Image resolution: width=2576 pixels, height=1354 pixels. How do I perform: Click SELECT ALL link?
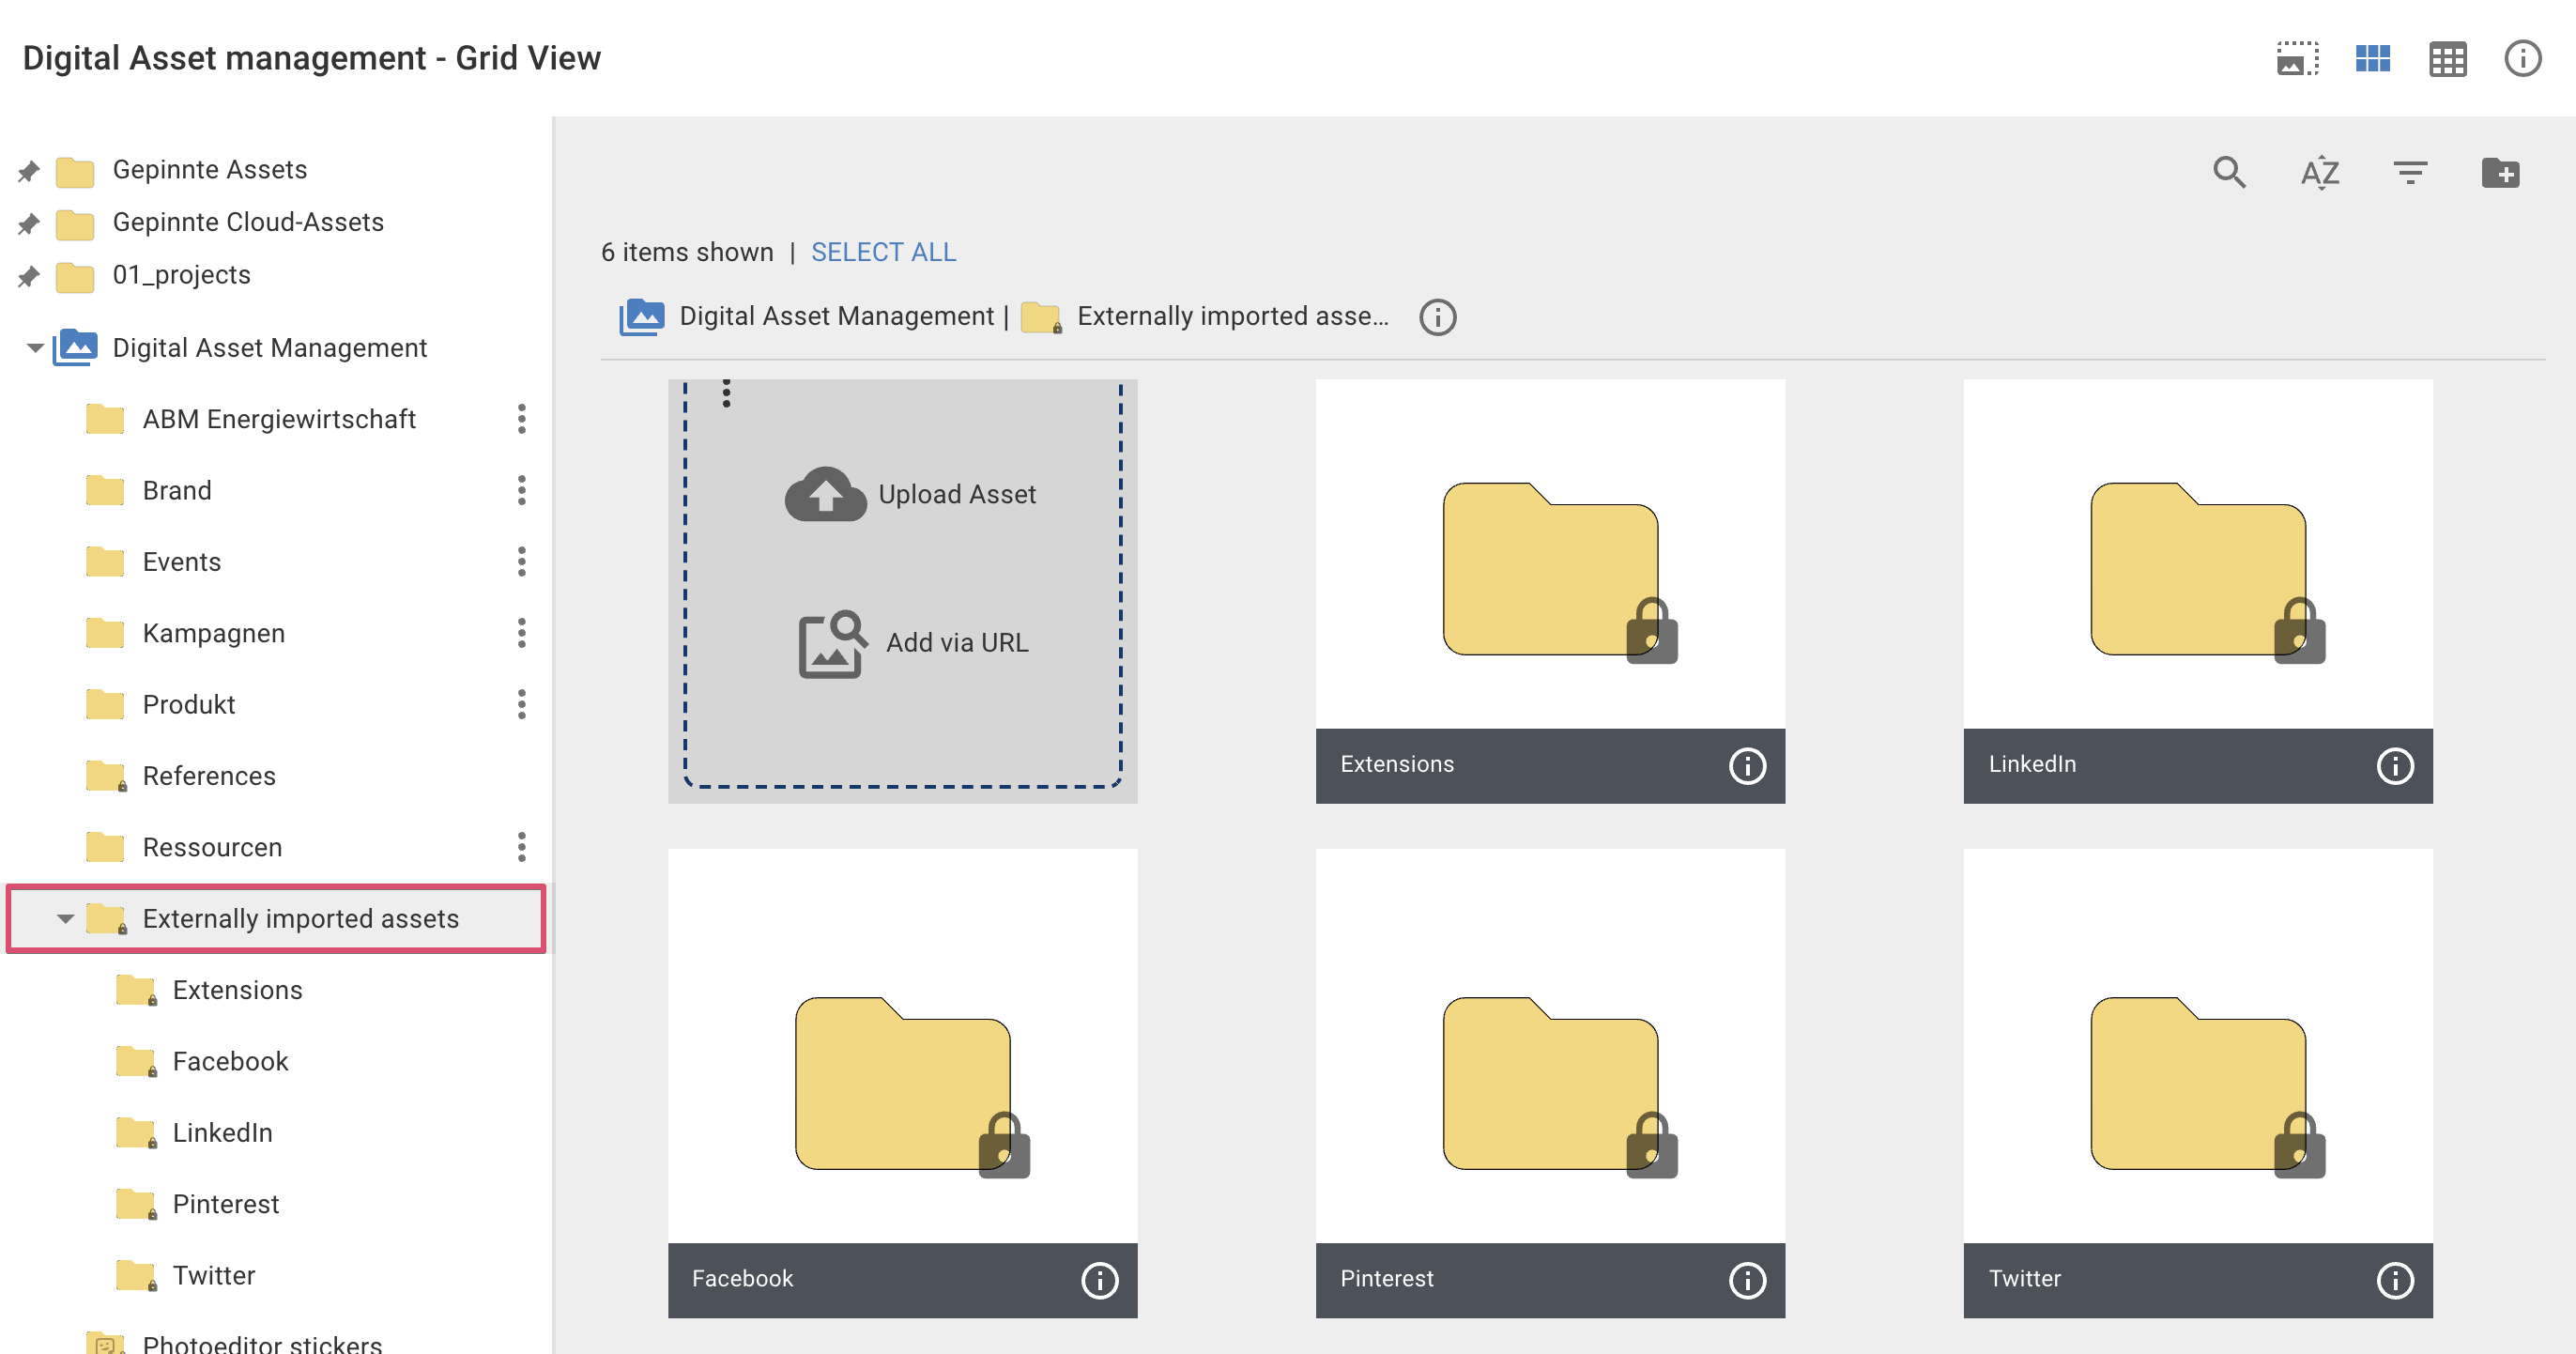(883, 252)
